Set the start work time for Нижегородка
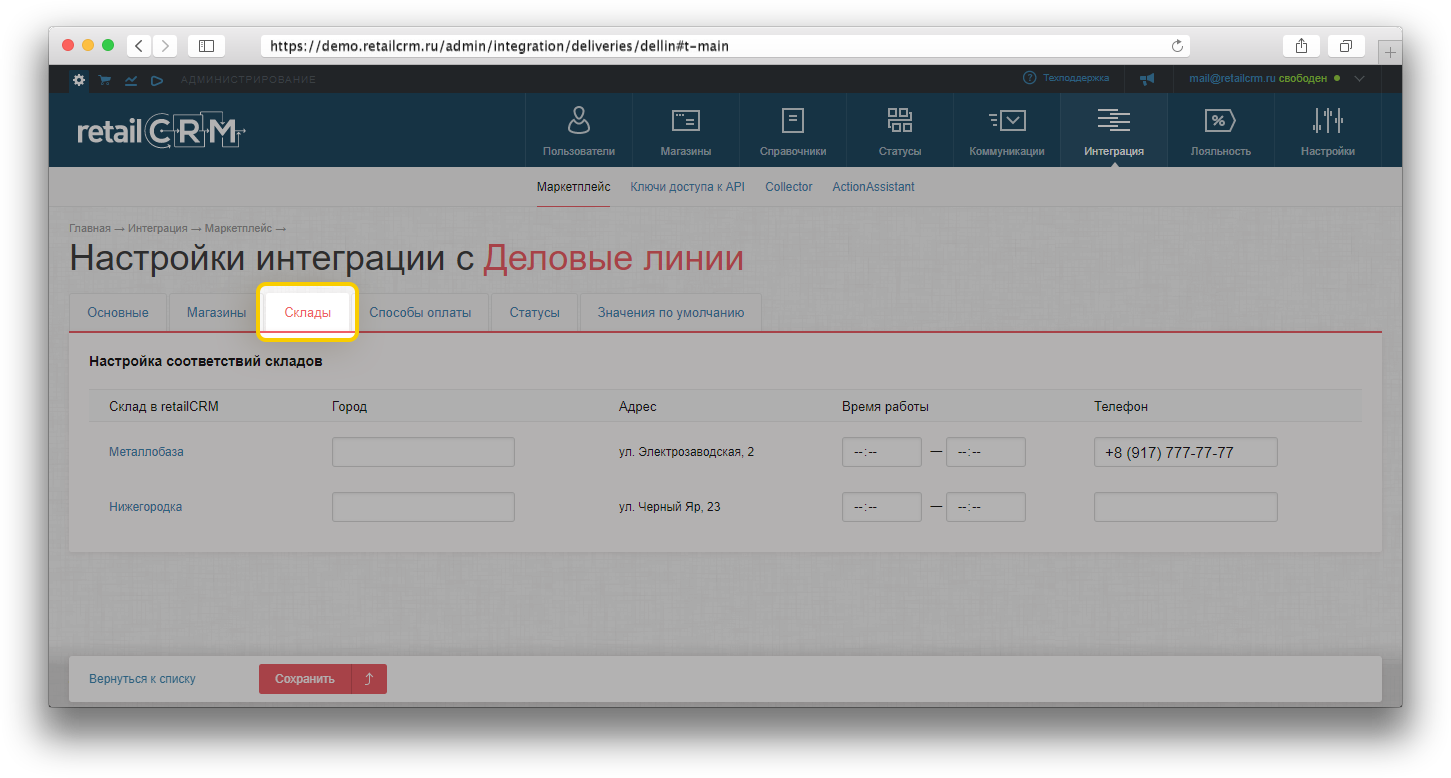Image resolution: width=1451 pixels, height=778 pixels. pyautogui.click(x=882, y=507)
